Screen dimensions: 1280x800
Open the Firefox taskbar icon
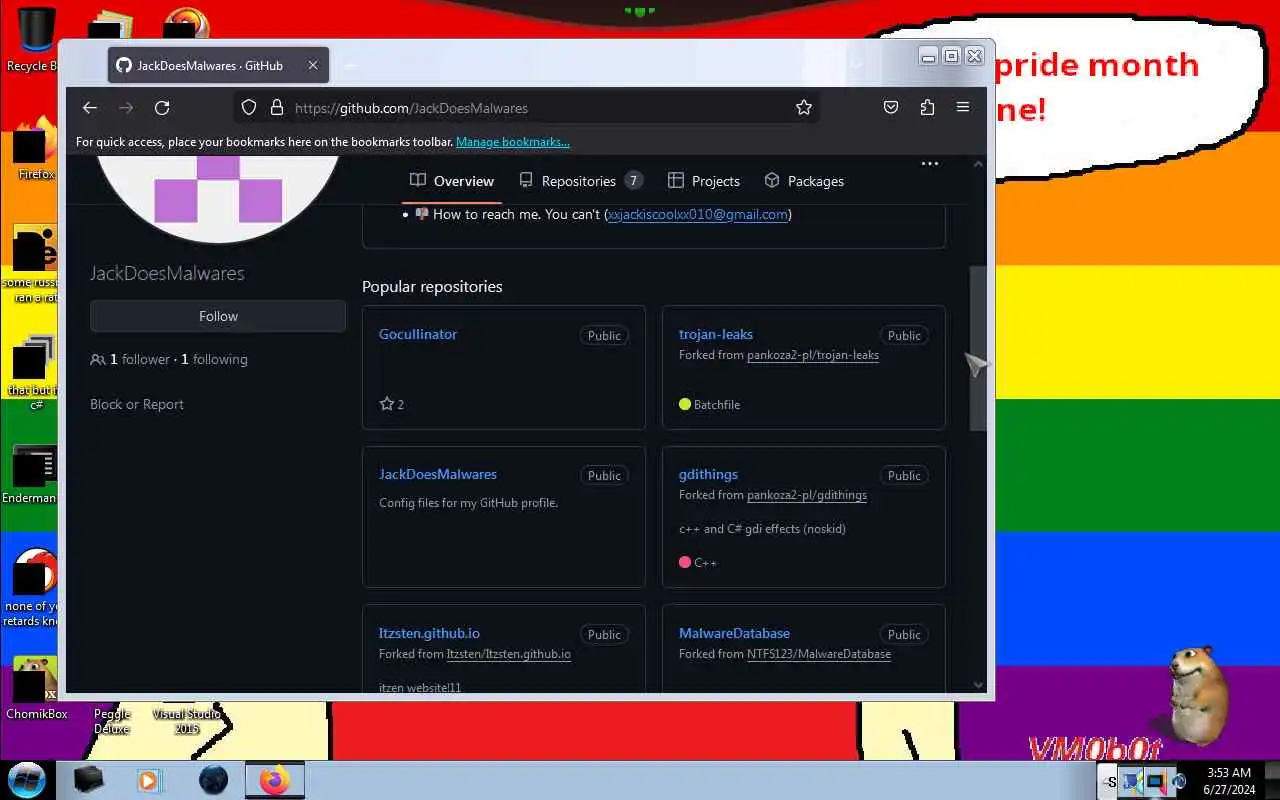pos(274,780)
